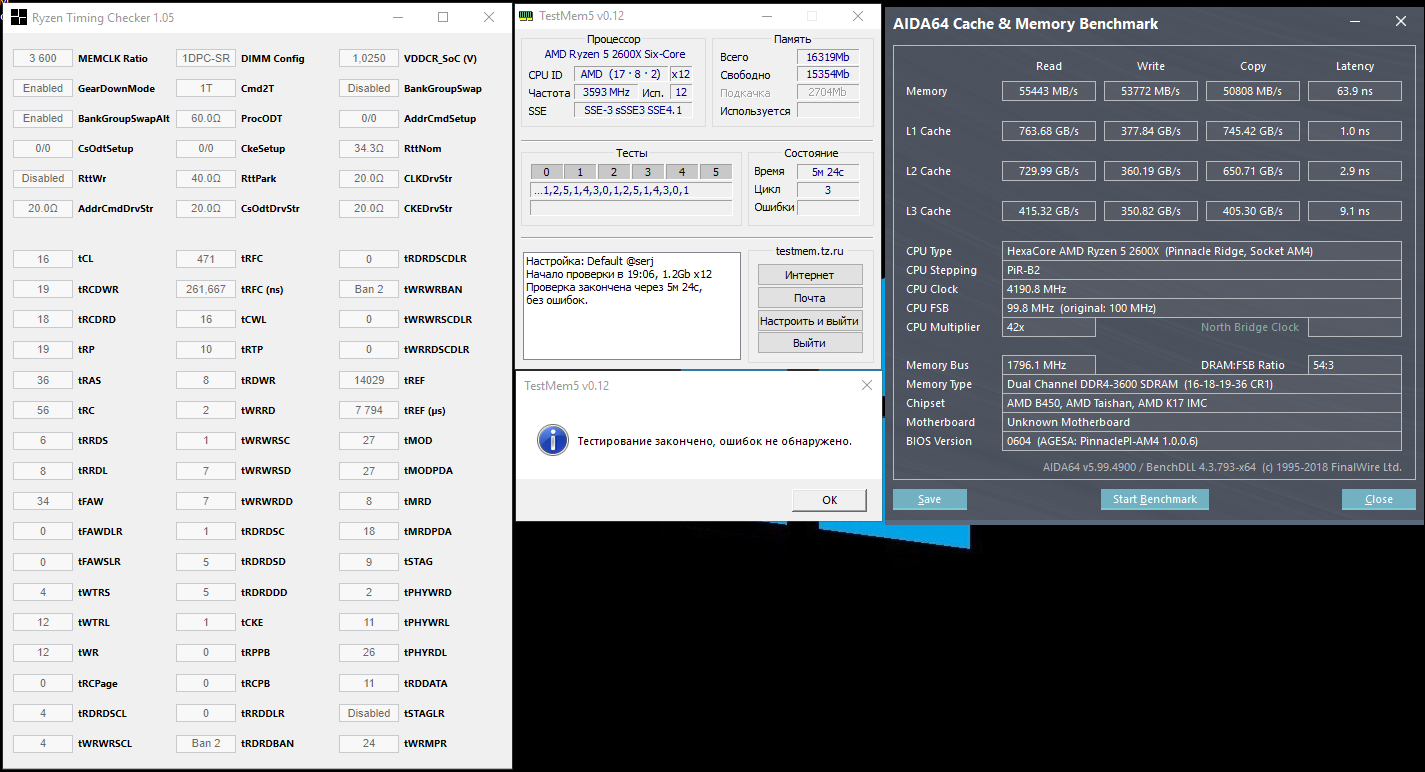
Task: Click the Настроить и выйти button
Action: (809, 321)
